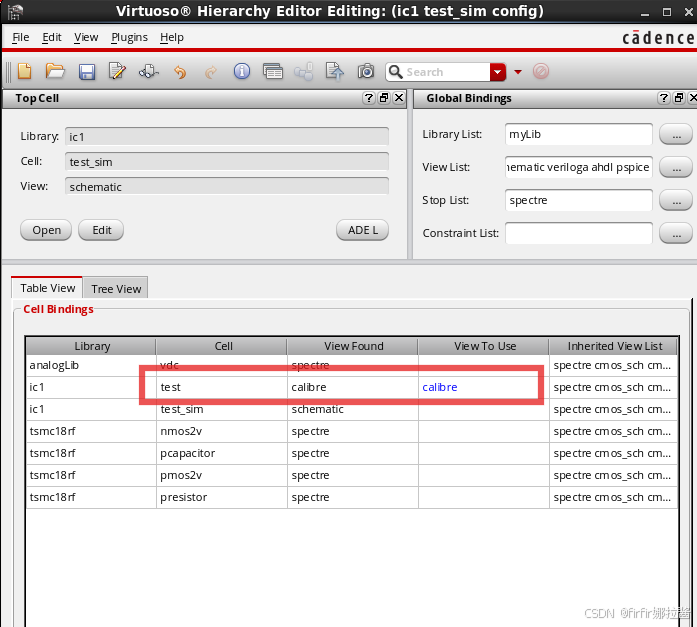Click the blue calibre View To Use cell
Image resolution: width=697 pixels, height=627 pixels.
click(x=484, y=387)
